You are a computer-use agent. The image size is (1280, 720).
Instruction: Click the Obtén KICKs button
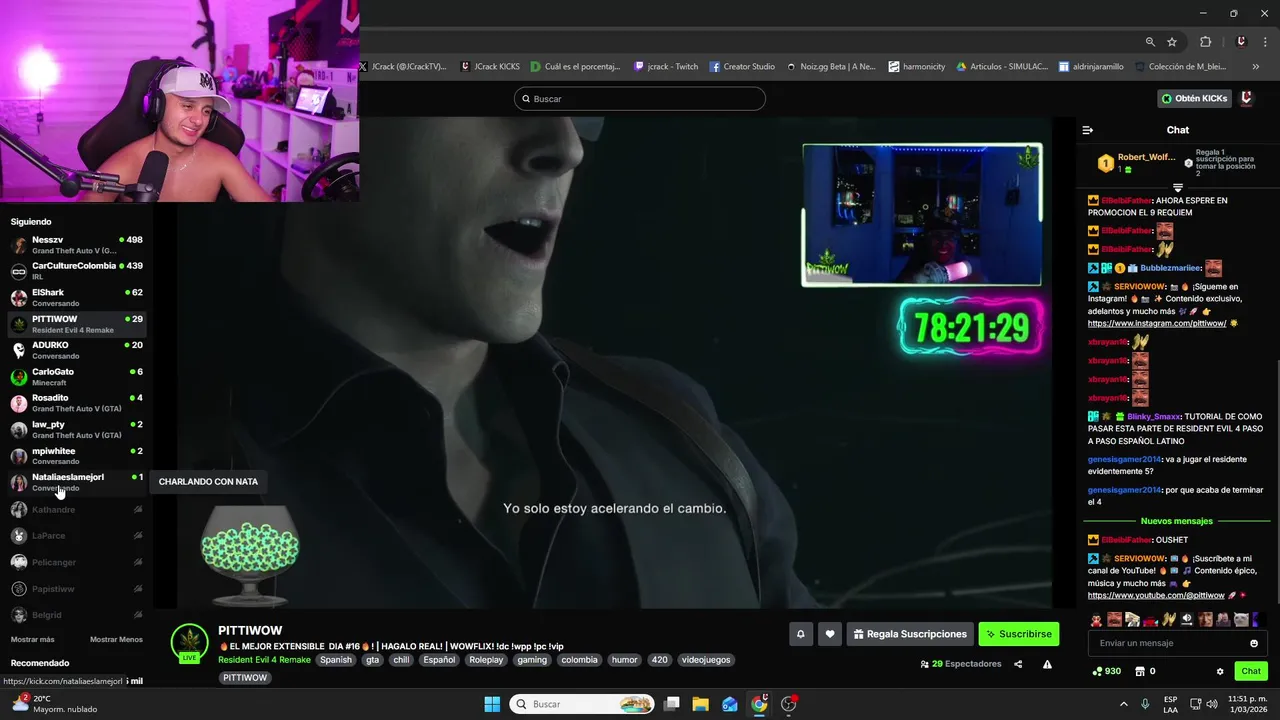[x=1194, y=98]
